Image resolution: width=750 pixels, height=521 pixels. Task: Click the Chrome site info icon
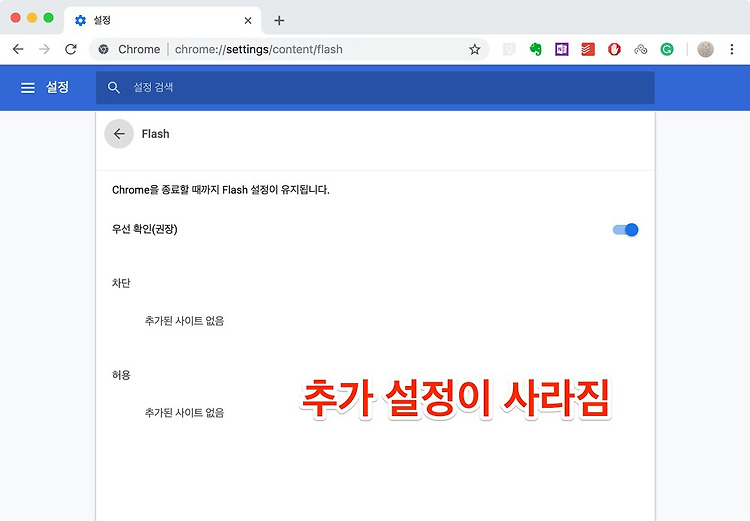pos(104,49)
